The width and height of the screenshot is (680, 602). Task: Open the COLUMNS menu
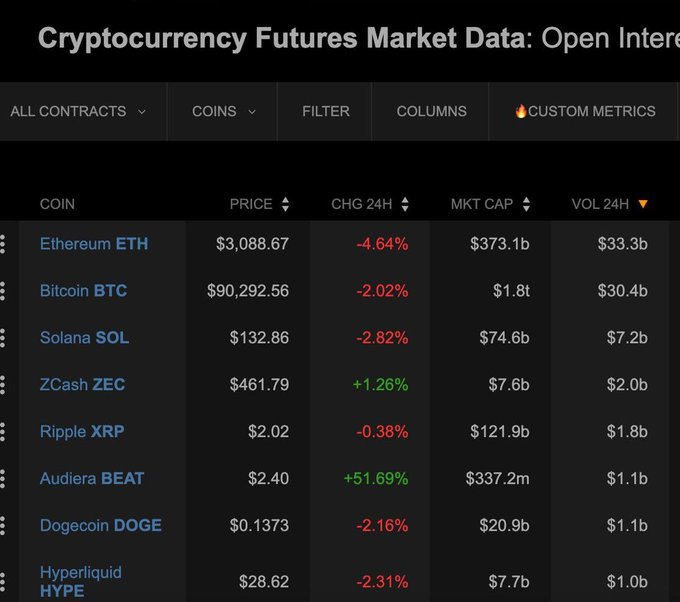coord(431,111)
